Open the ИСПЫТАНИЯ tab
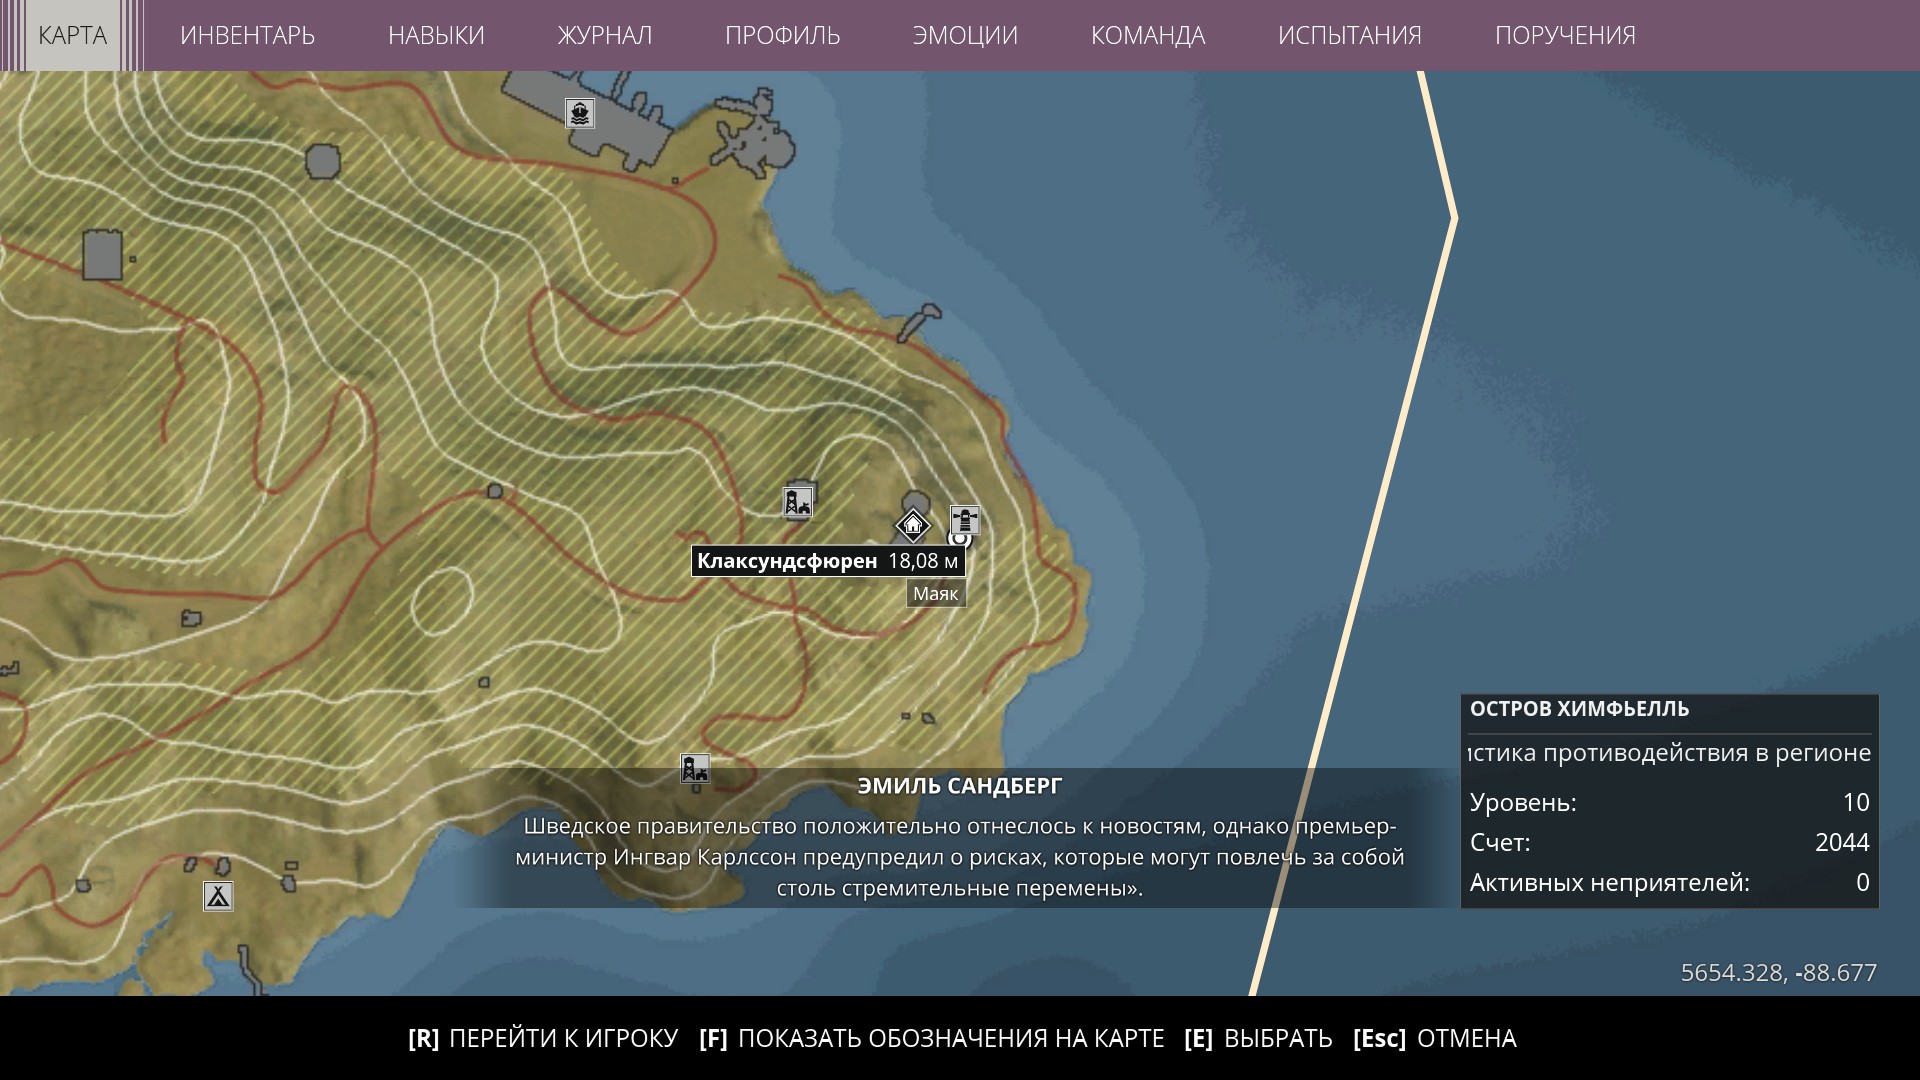 point(1349,35)
